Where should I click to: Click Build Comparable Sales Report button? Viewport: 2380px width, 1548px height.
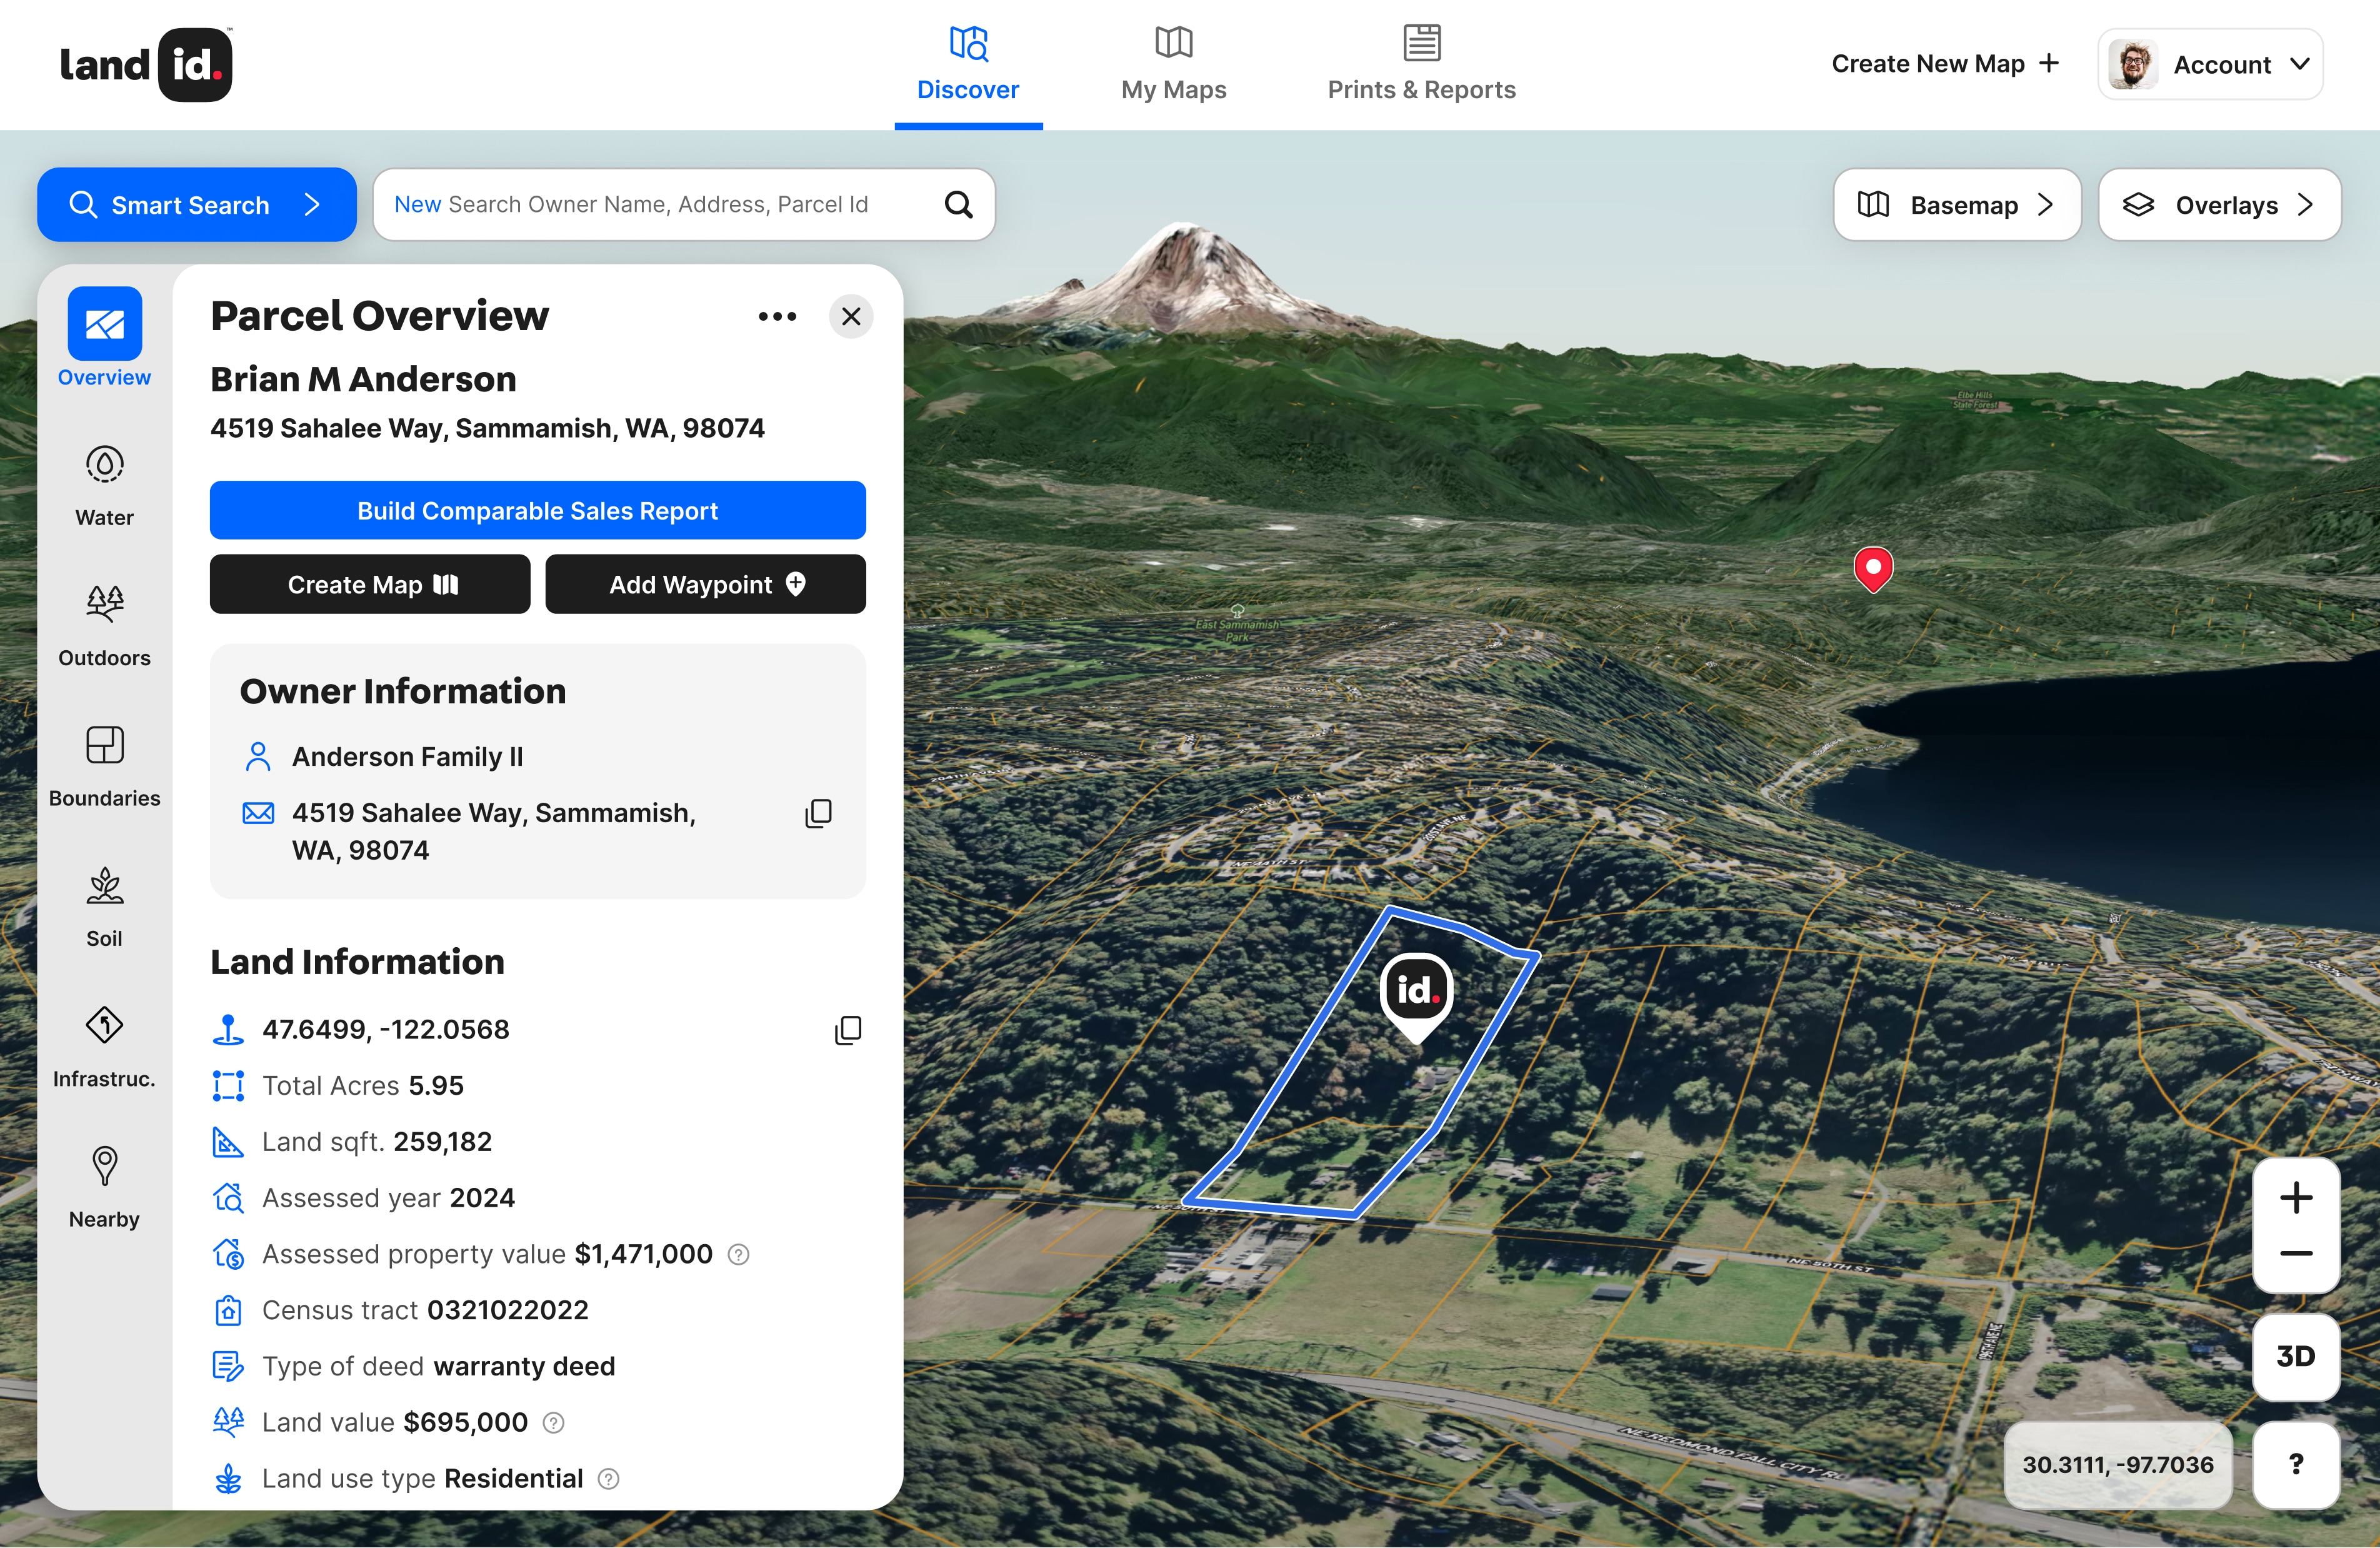pos(537,510)
